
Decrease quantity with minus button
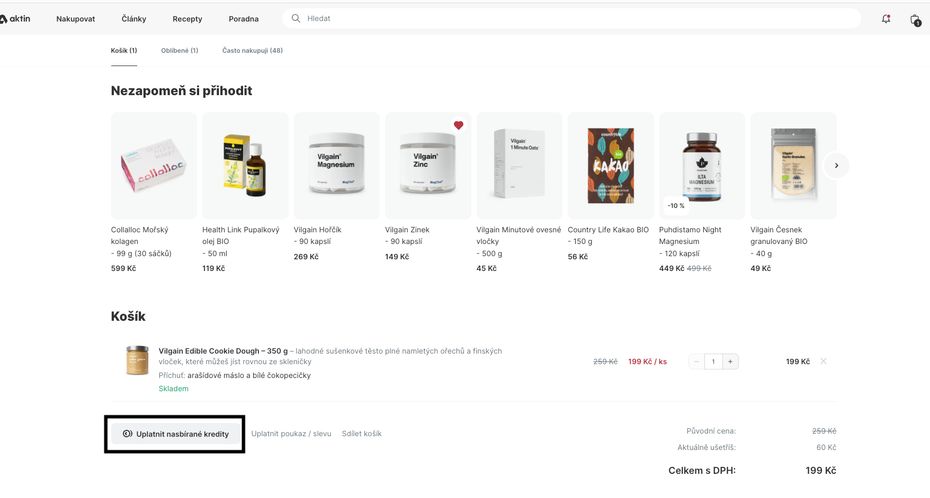pyautogui.click(x=696, y=361)
